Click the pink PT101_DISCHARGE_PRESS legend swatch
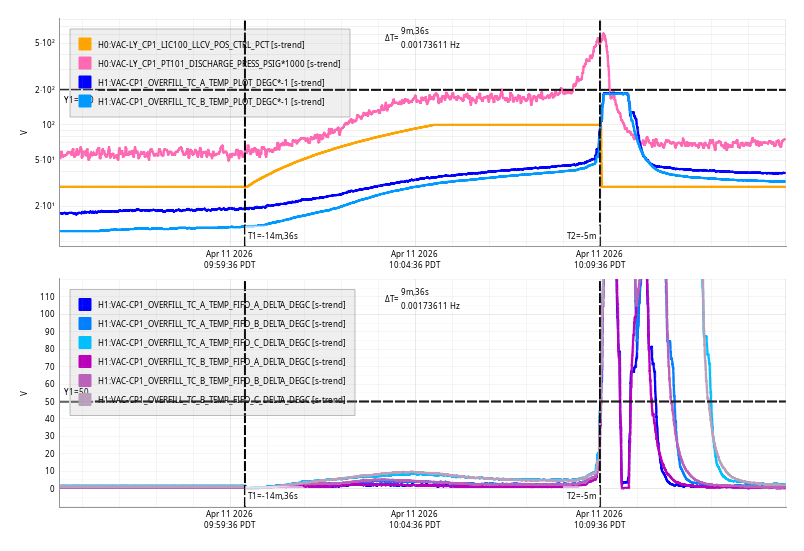This screenshot has height=551, width=804. pyautogui.click(x=85, y=63)
